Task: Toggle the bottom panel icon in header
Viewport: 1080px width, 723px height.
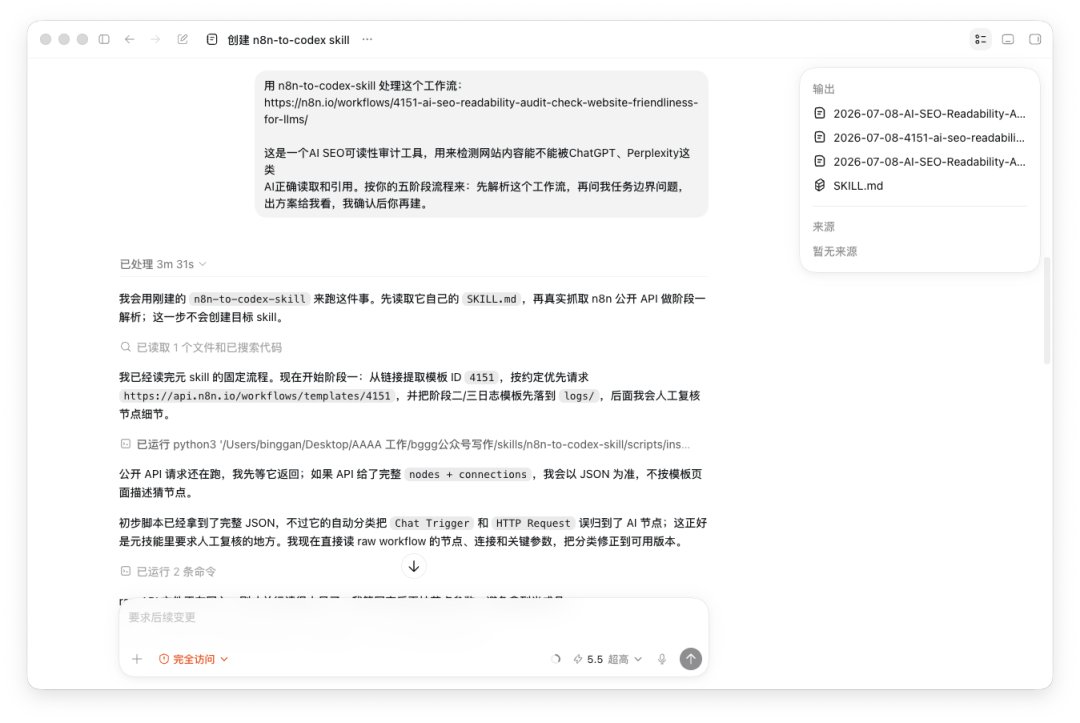Action: click(x=1008, y=39)
